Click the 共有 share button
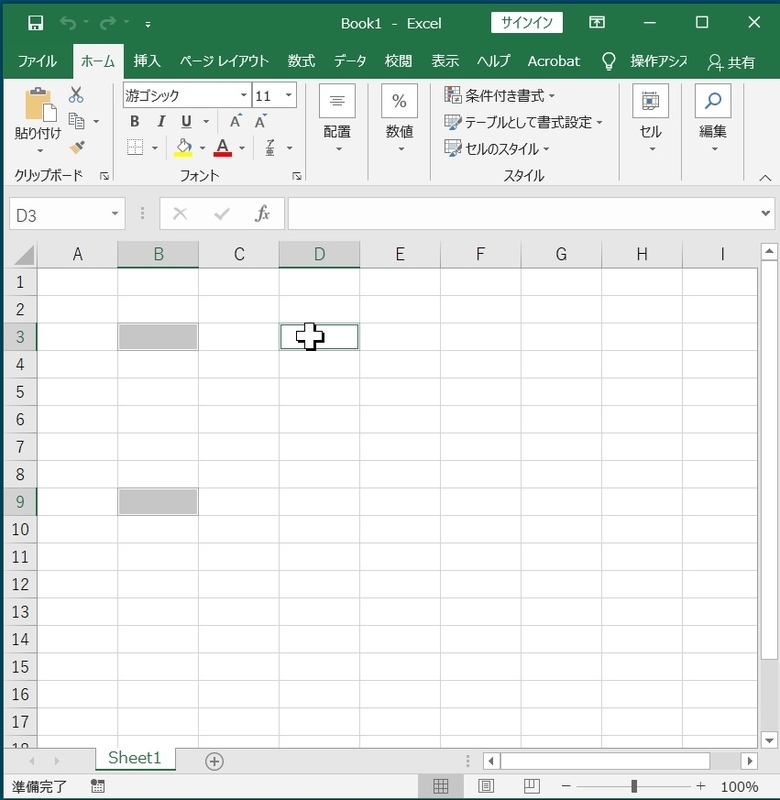This screenshot has width=780, height=800. point(731,62)
